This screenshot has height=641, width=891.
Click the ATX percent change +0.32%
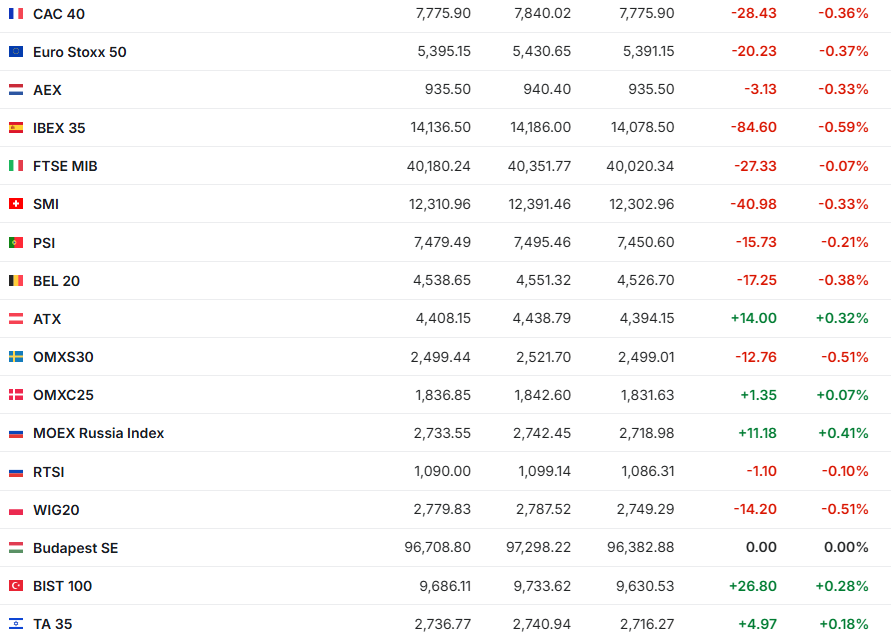(842, 319)
